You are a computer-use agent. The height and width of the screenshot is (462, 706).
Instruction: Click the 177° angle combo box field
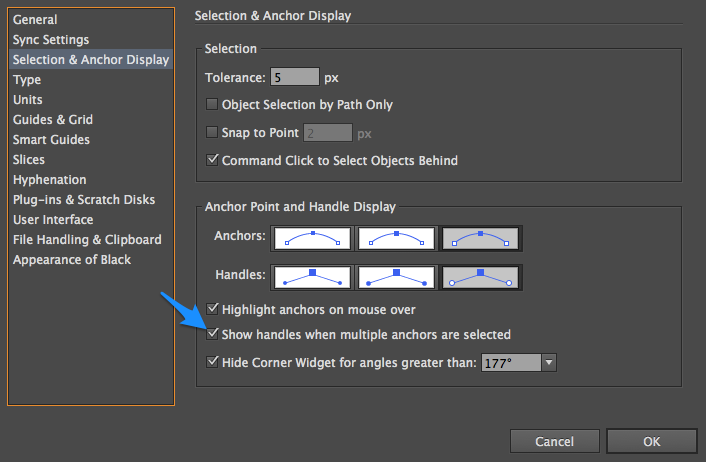coord(511,362)
